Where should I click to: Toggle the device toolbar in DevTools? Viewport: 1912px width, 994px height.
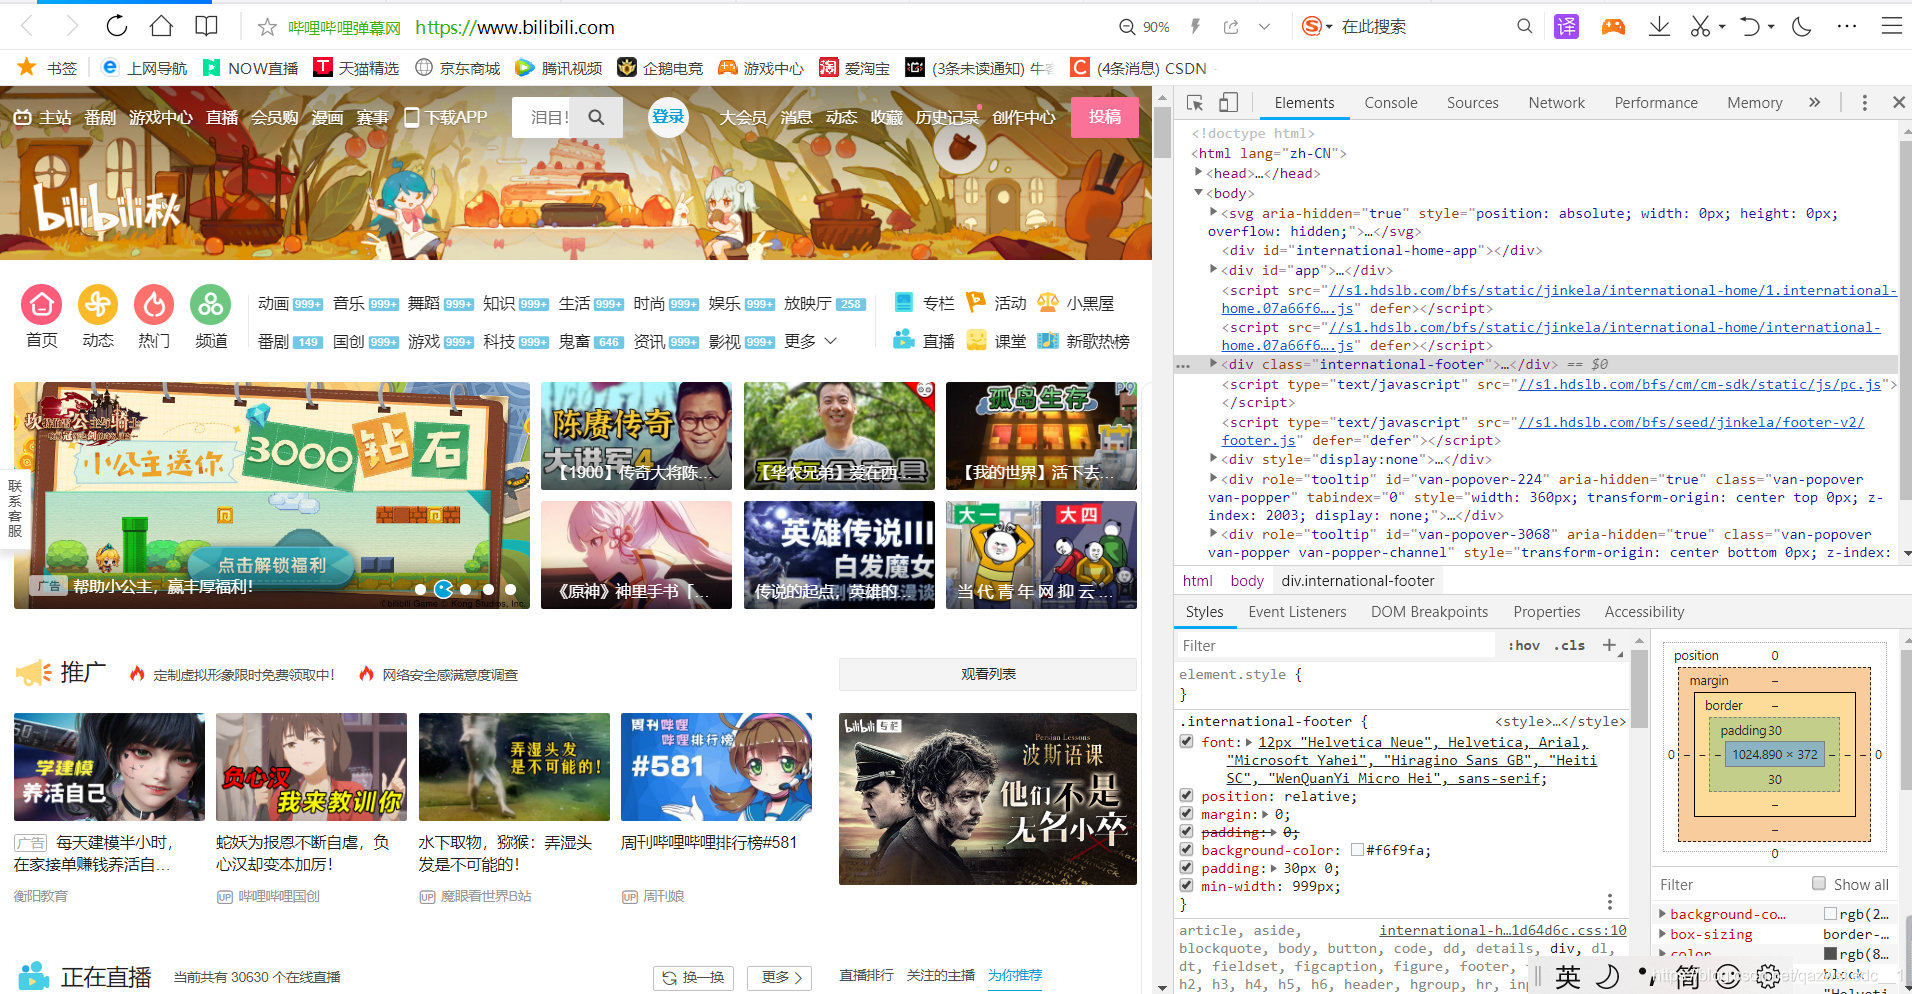tap(1229, 102)
